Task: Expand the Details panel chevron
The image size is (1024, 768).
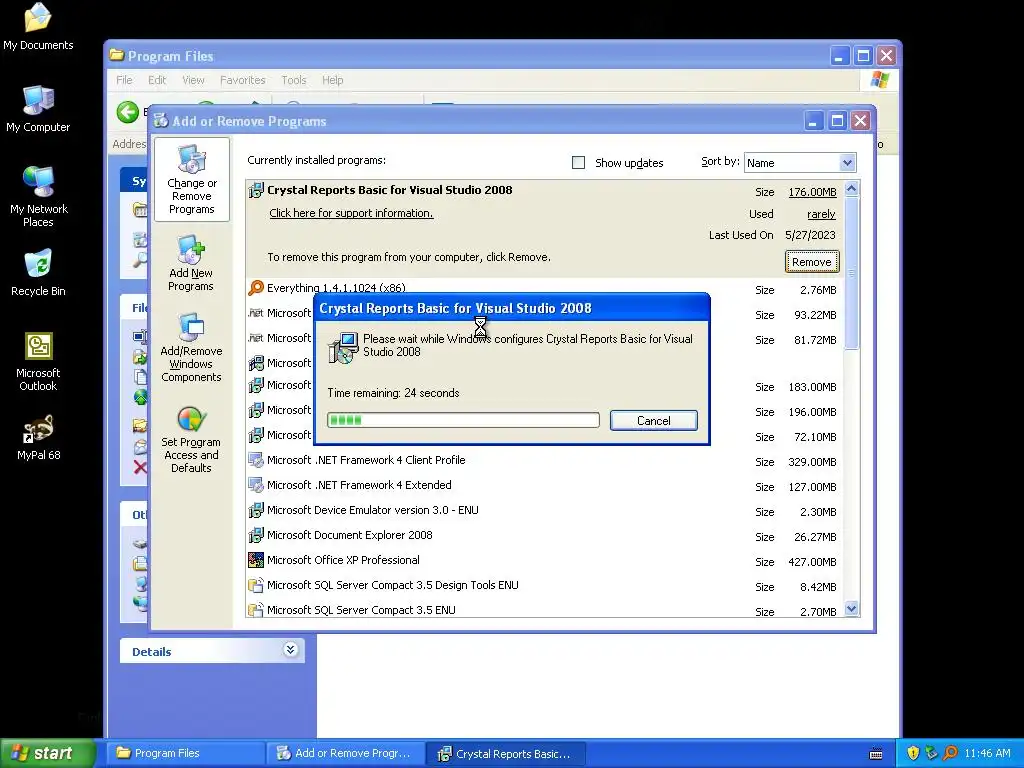Action: 291,649
